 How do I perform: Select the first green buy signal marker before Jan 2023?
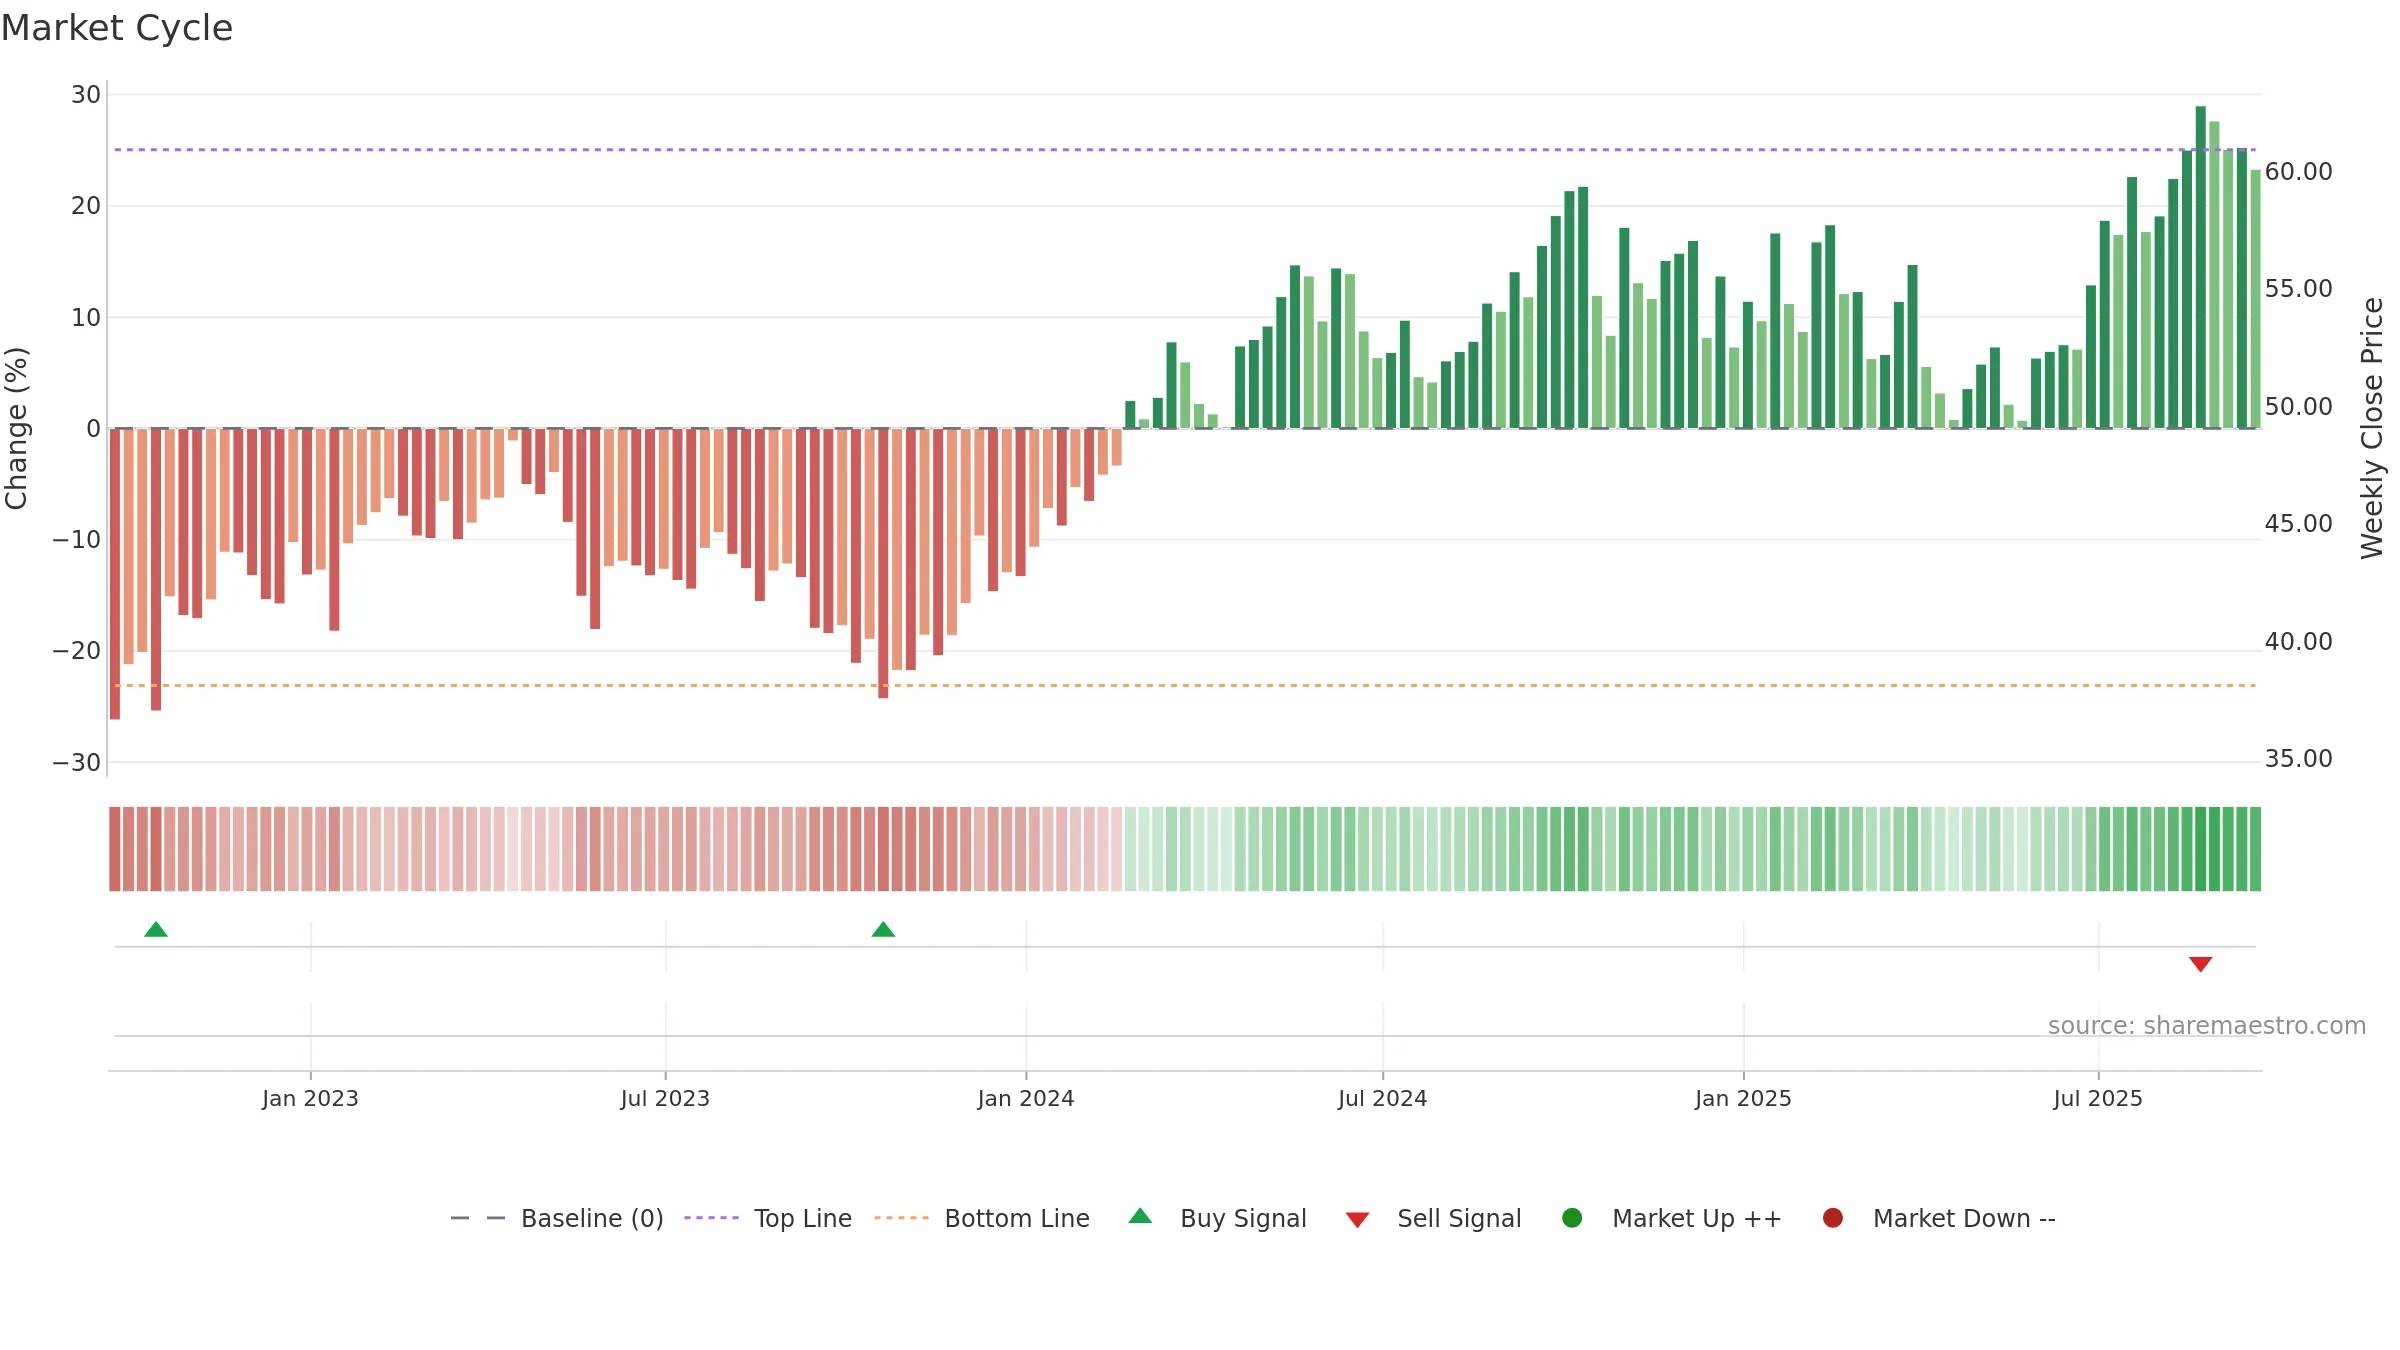pos(156,929)
